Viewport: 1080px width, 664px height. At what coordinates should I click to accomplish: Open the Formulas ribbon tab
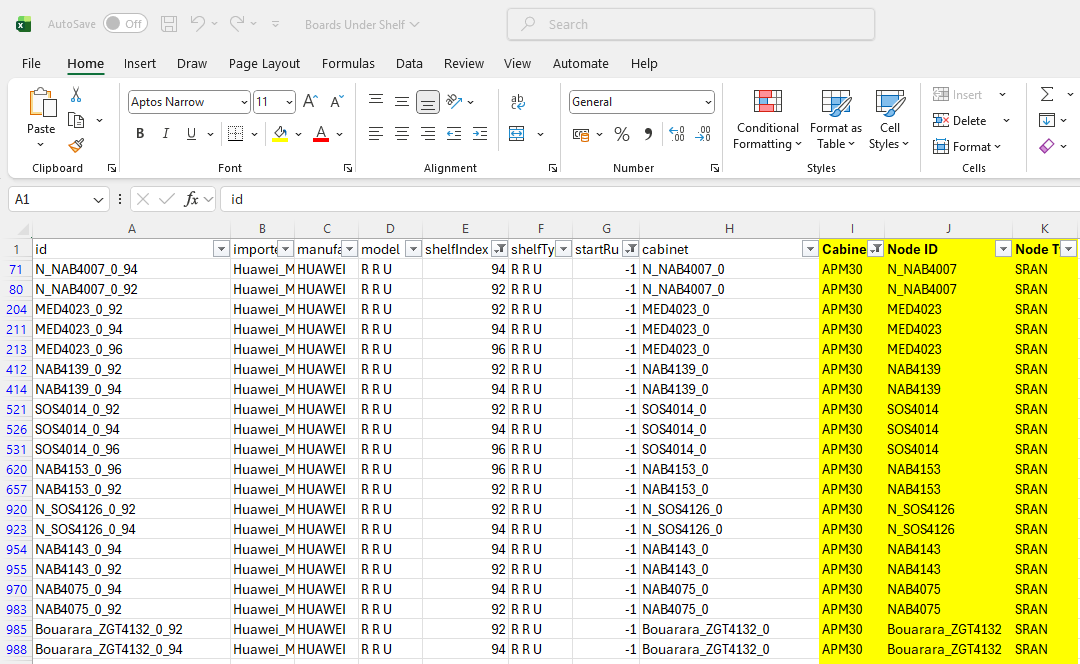click(x=348, y=63)
